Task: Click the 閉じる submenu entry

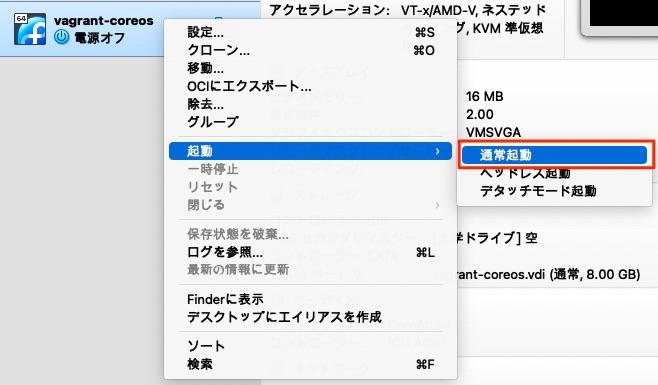Action: [311, 205]
